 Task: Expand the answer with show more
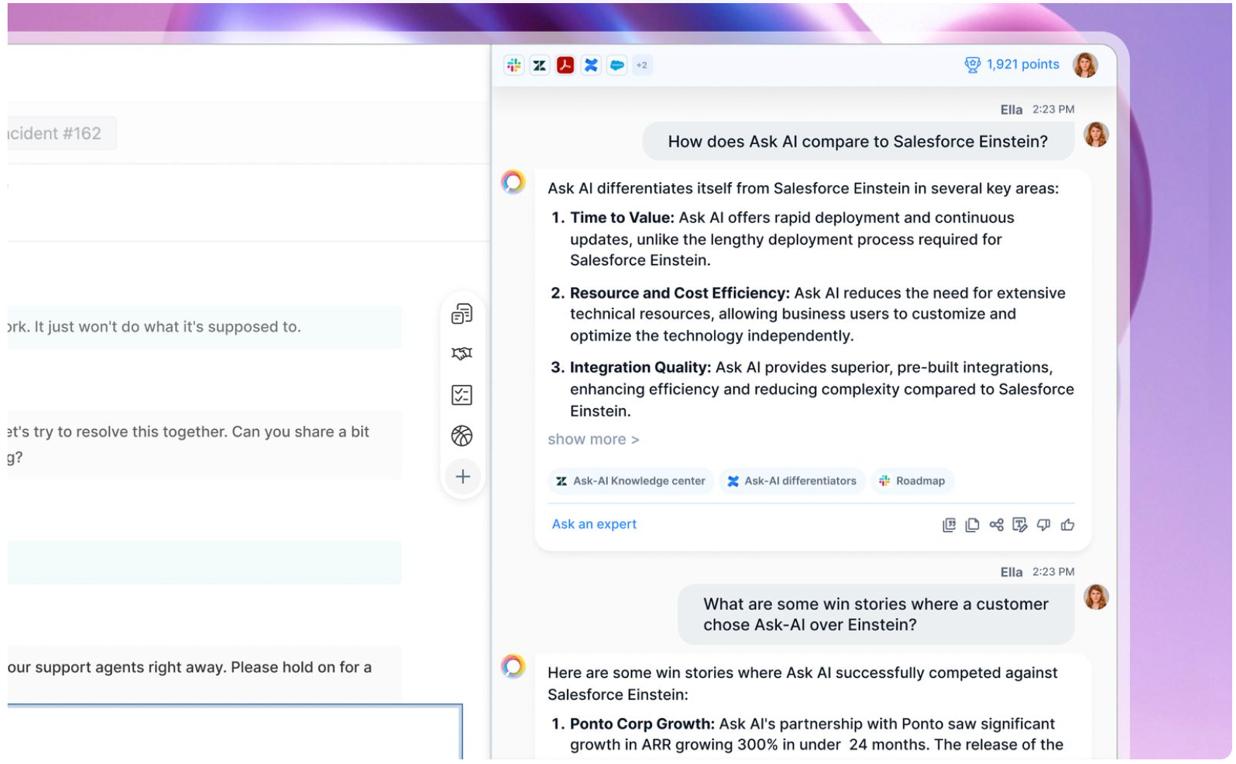click(593, 439)
